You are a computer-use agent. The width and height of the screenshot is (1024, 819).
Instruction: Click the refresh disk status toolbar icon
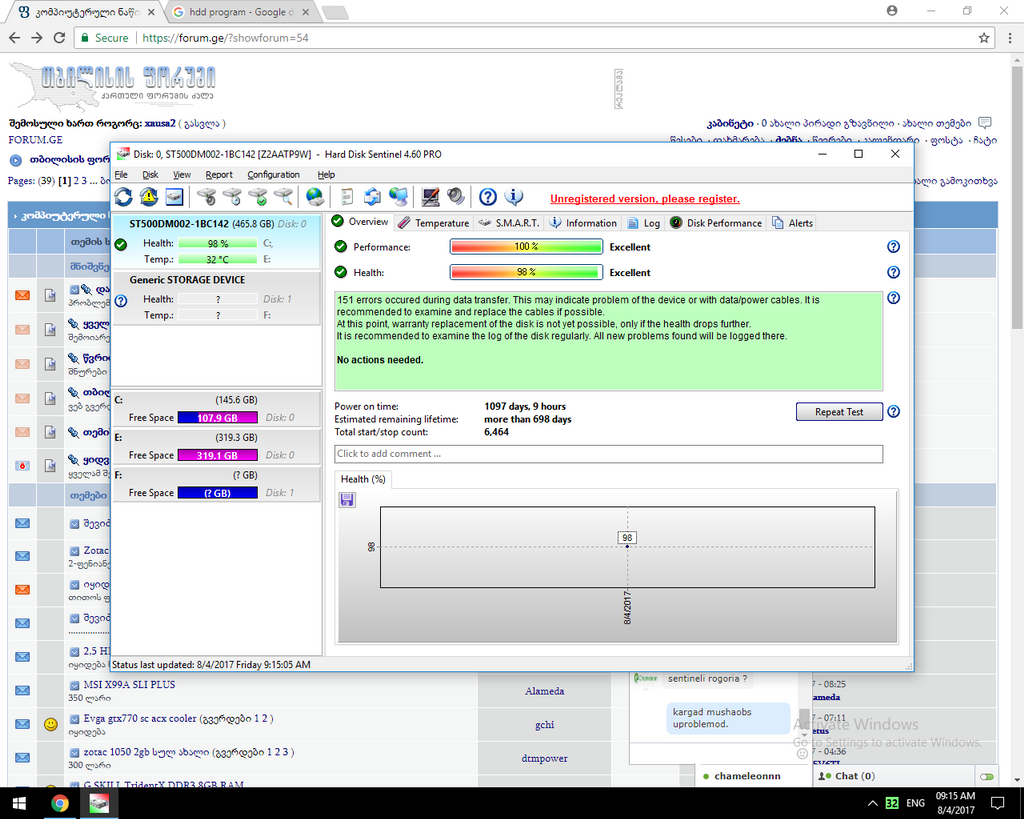pos(123,197)
